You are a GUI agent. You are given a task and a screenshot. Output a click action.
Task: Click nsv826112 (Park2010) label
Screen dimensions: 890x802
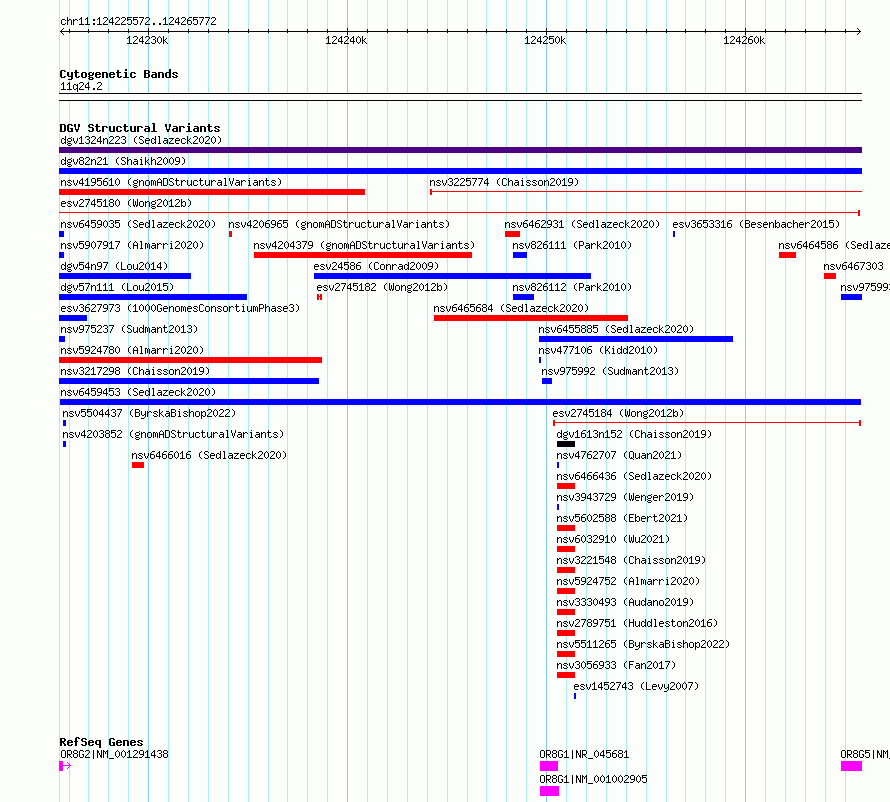tap(572, 287)
